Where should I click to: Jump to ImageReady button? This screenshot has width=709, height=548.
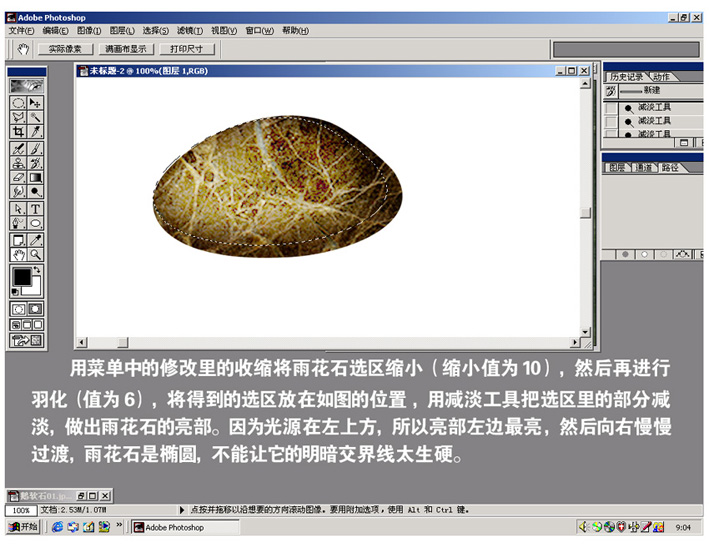27,340
